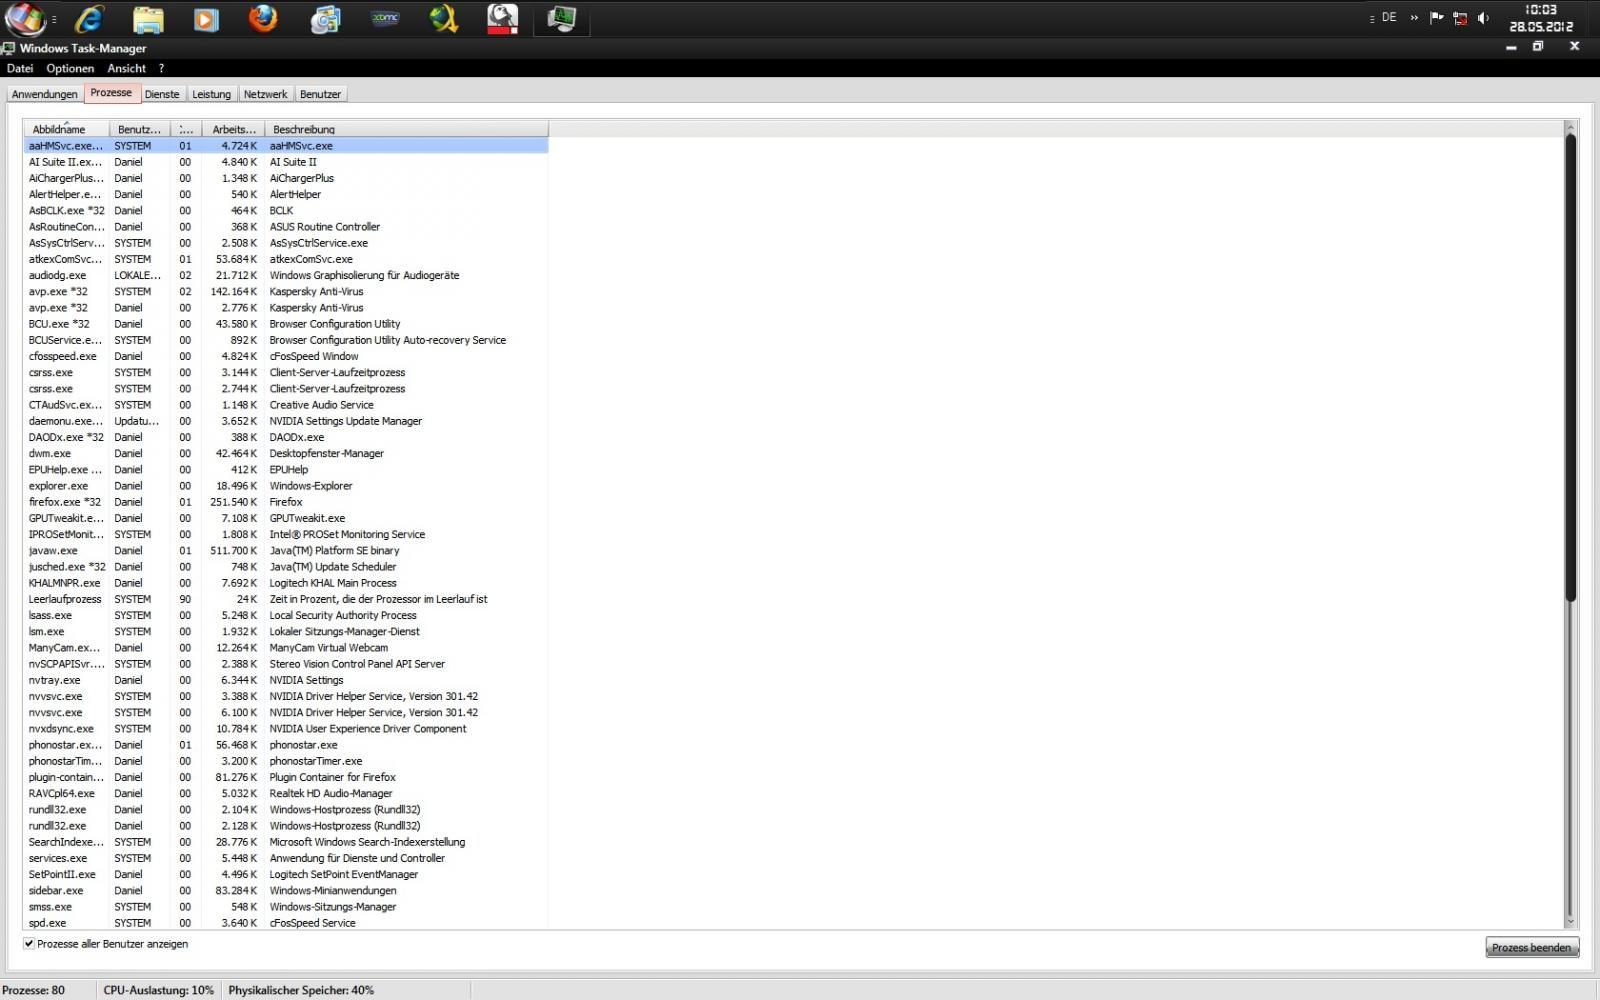The image size is (1600, 1000).
Task: Click the Prozess beenden button
Action: [1531, 948]
